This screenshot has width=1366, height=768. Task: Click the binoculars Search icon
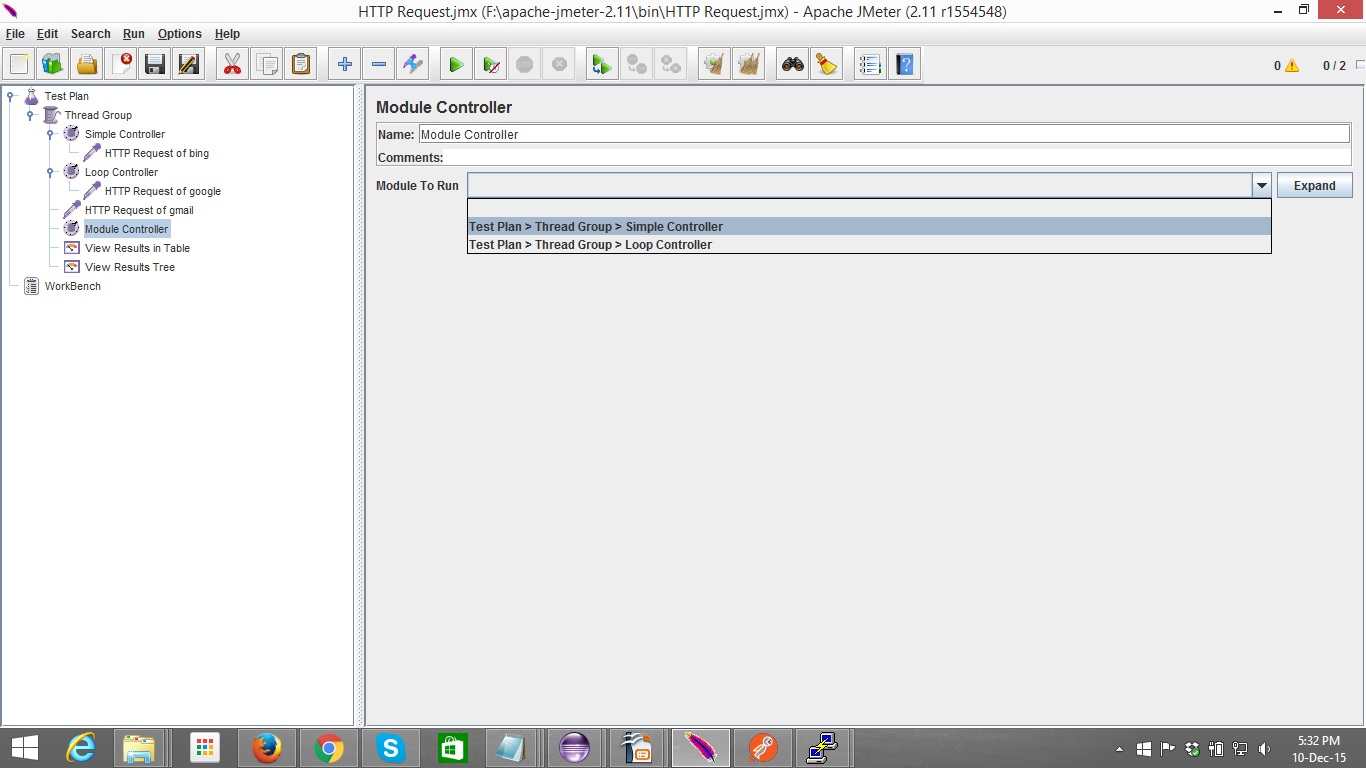point(793,65)
